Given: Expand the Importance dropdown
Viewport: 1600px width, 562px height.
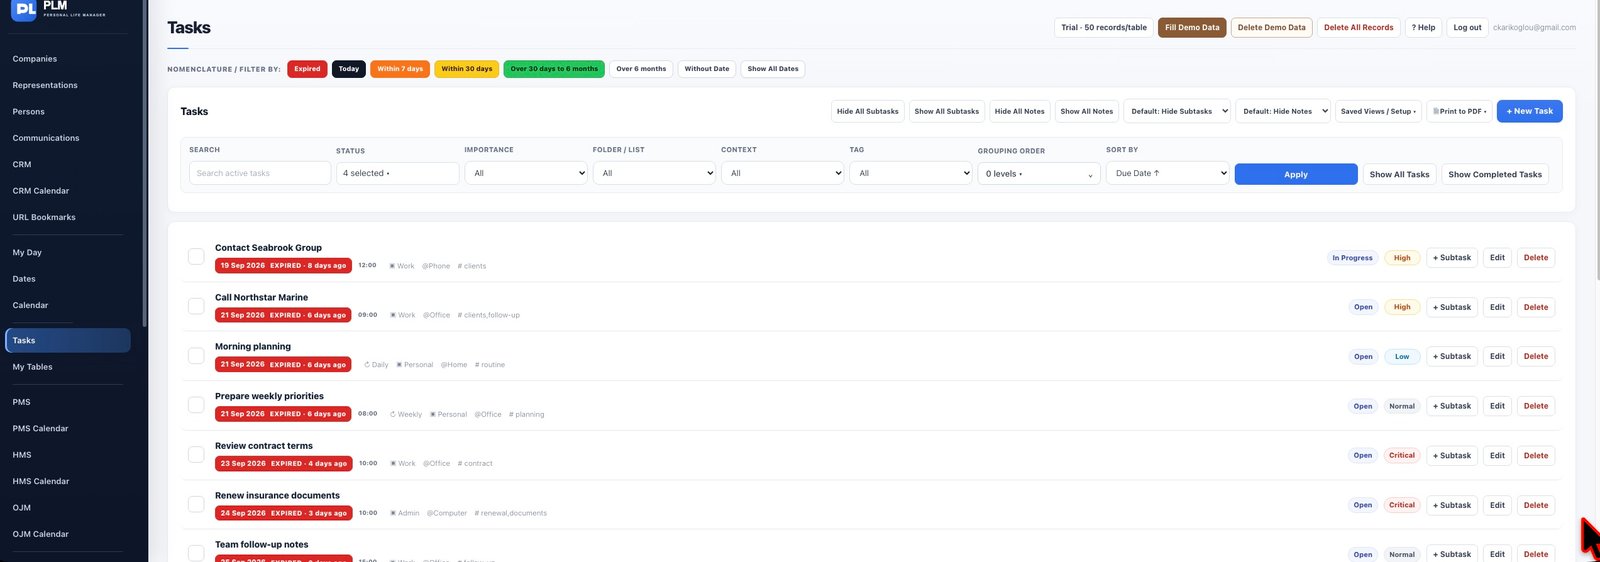Looking at the screenshot, I should [526, 173].
